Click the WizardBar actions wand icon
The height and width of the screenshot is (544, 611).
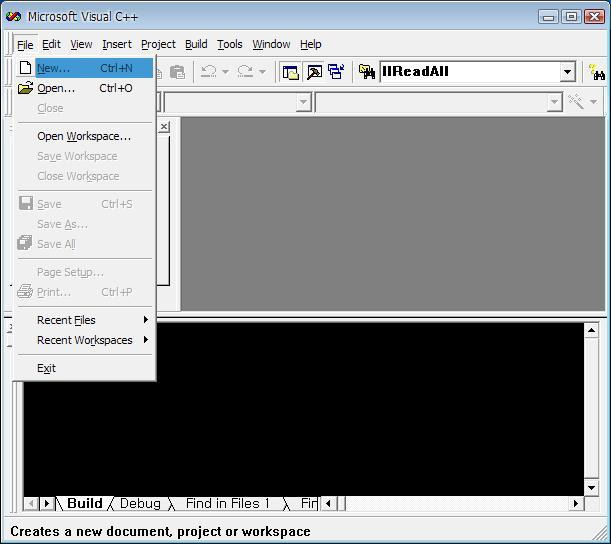click(x=576, y=101)
